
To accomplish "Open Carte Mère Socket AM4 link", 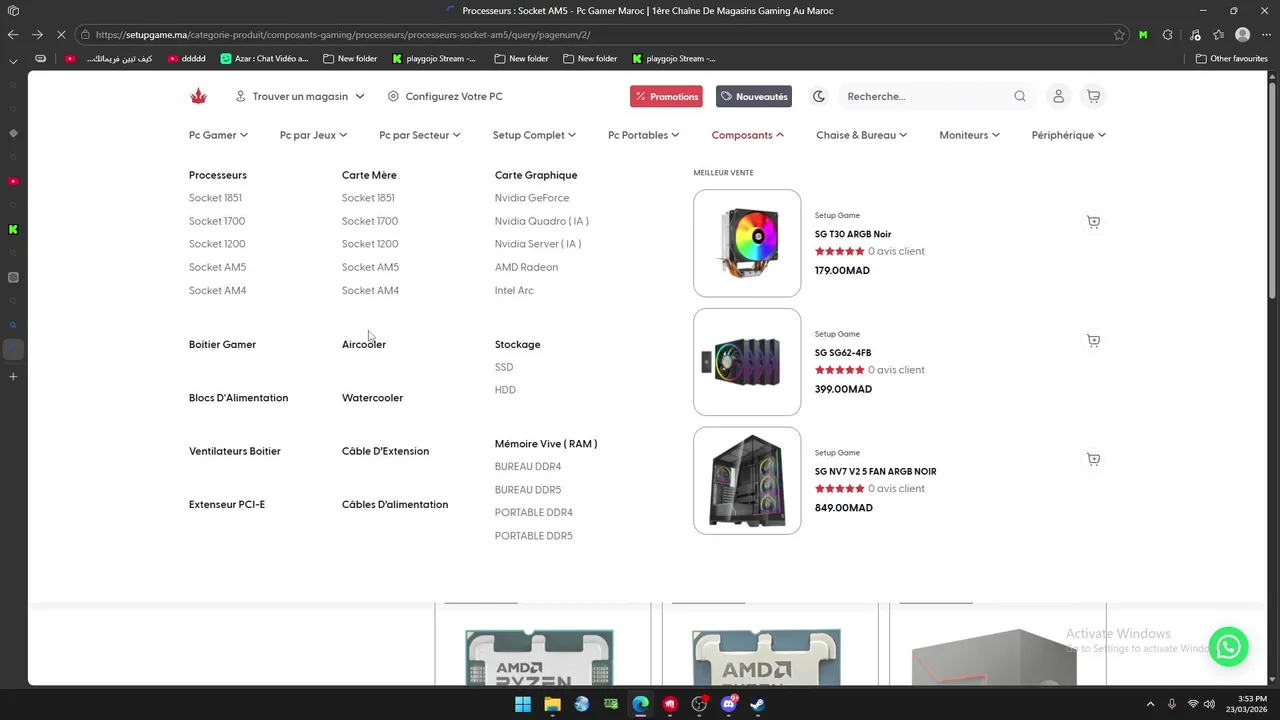I will click(x=370, y=290).
